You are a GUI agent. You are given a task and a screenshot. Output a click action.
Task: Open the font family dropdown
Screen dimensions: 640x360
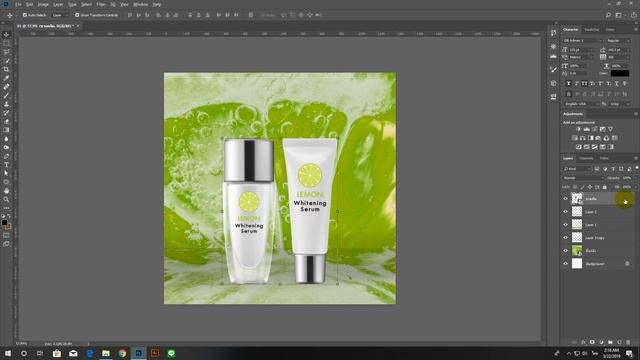pyautogui.click(x=582, y=41)
